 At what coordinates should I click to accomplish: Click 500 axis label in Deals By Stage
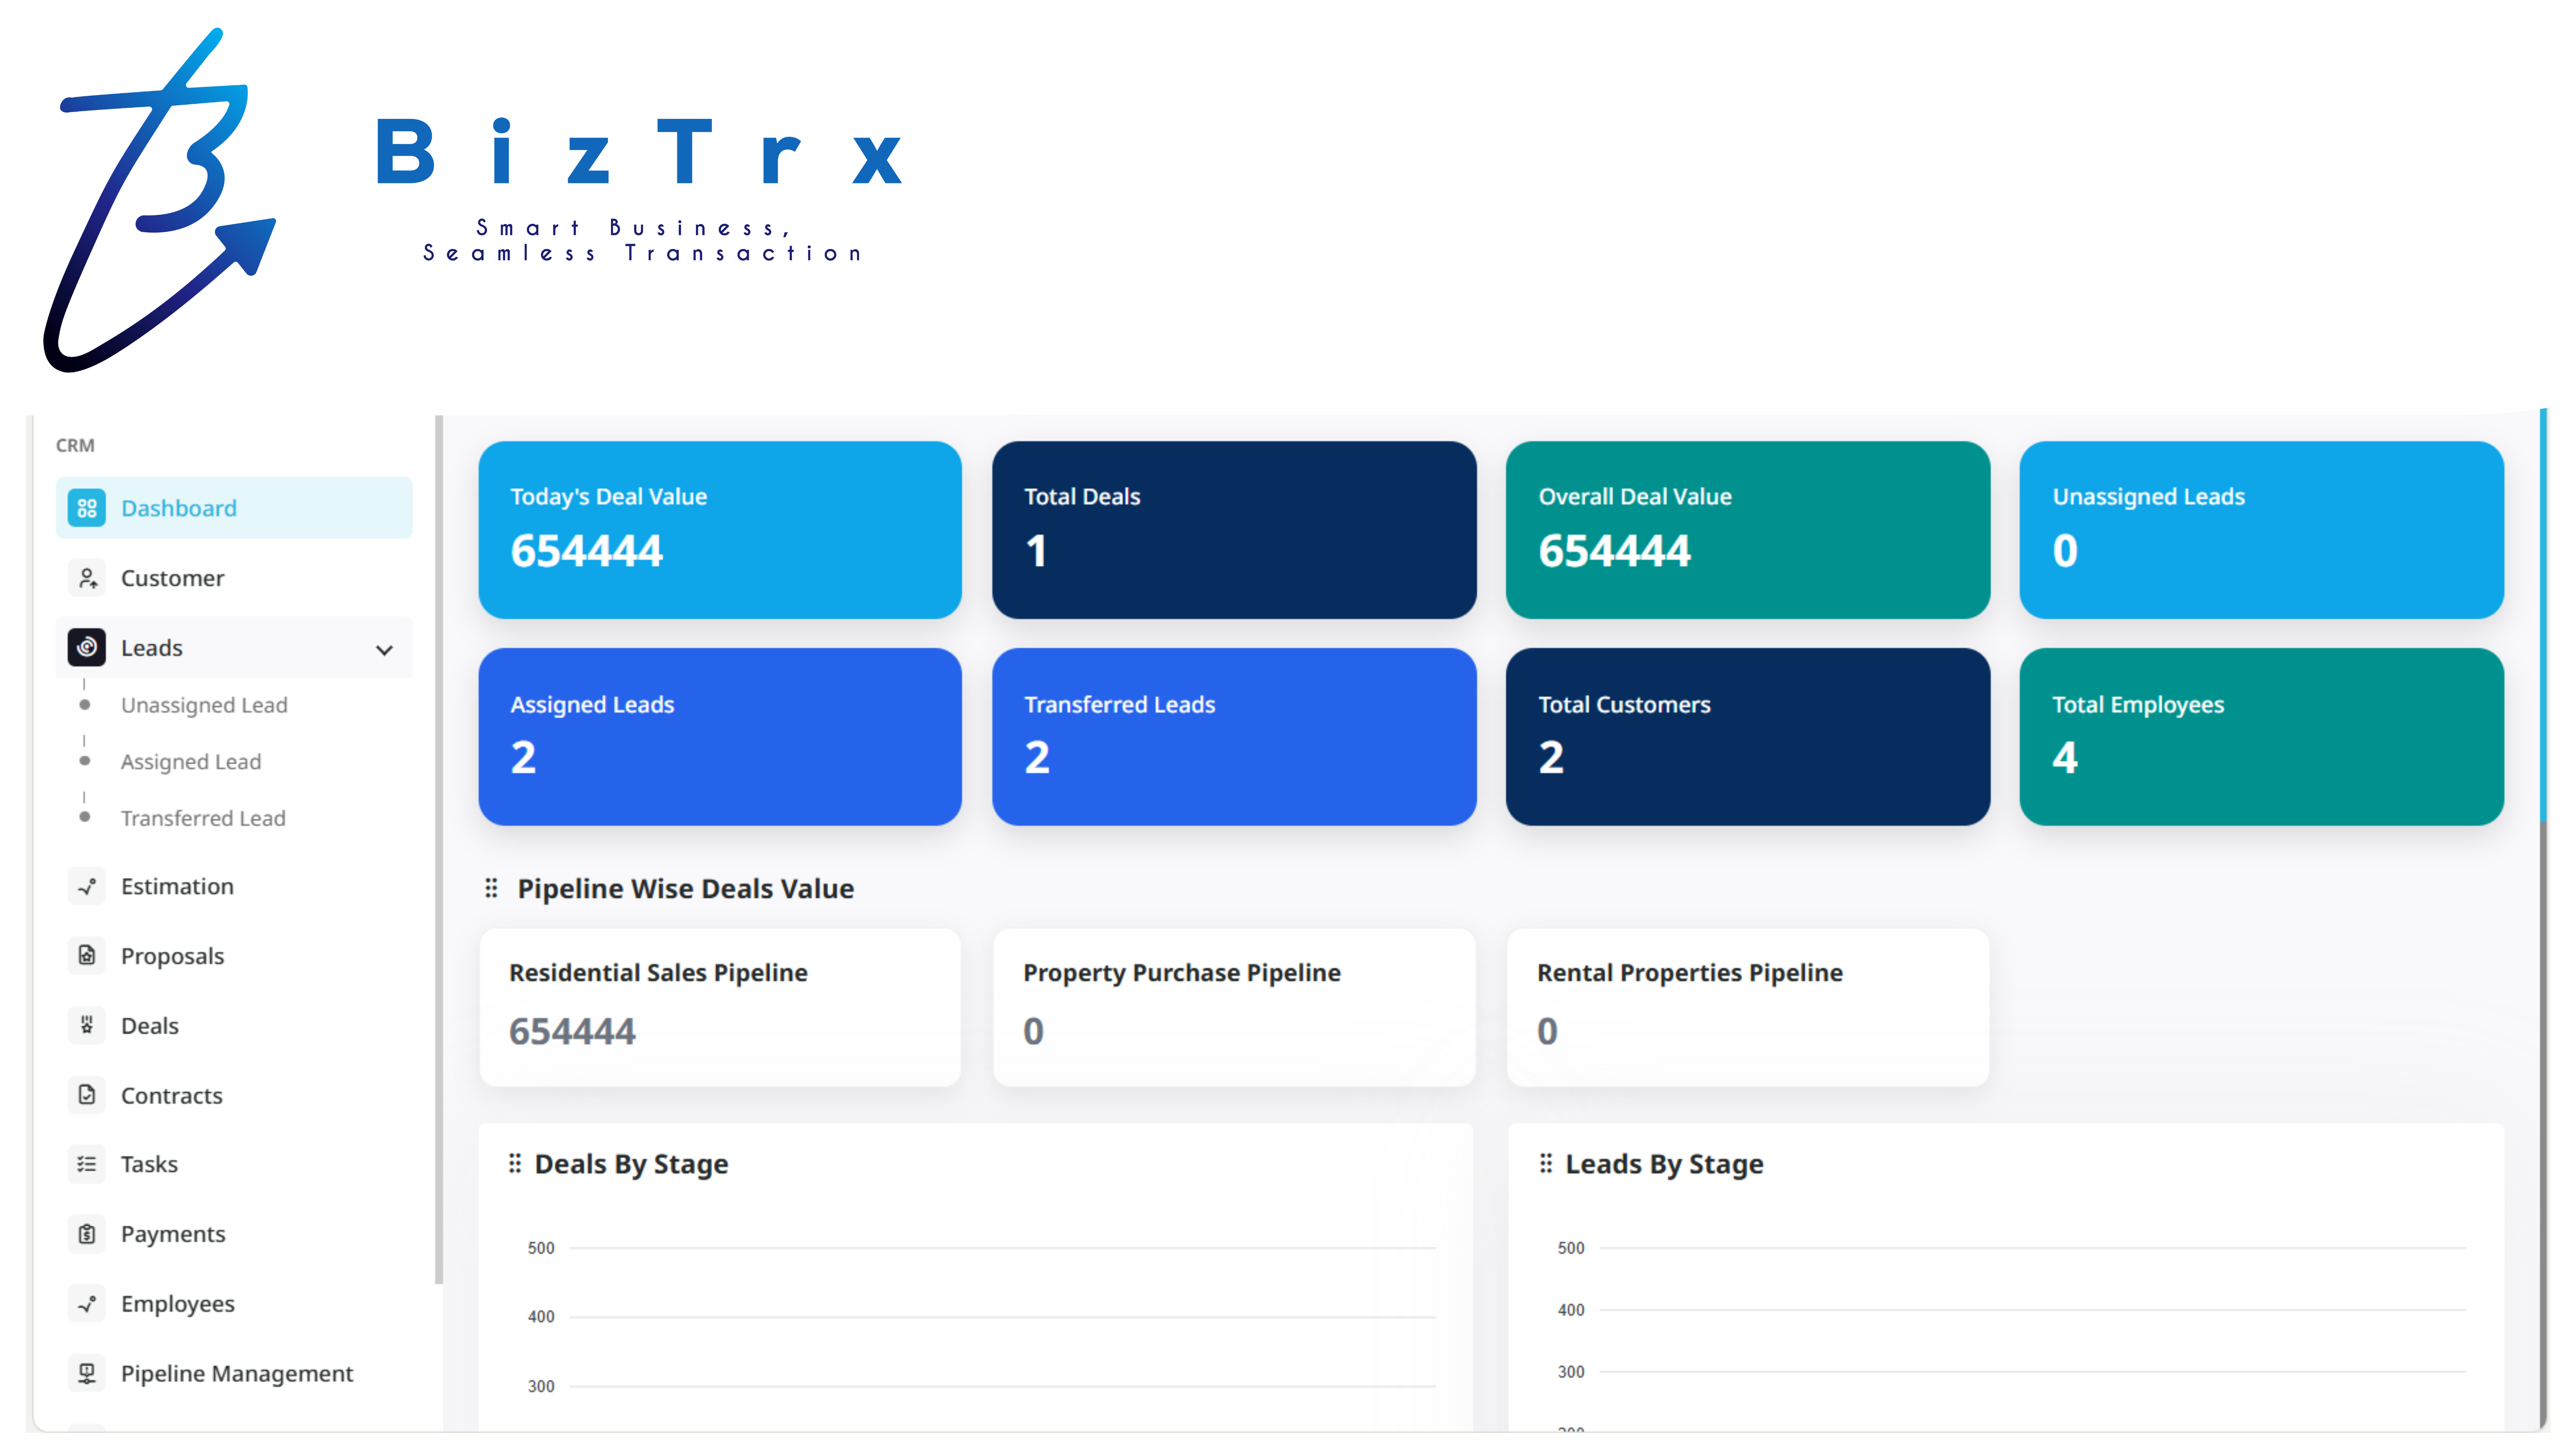[x=541, y=1248]
